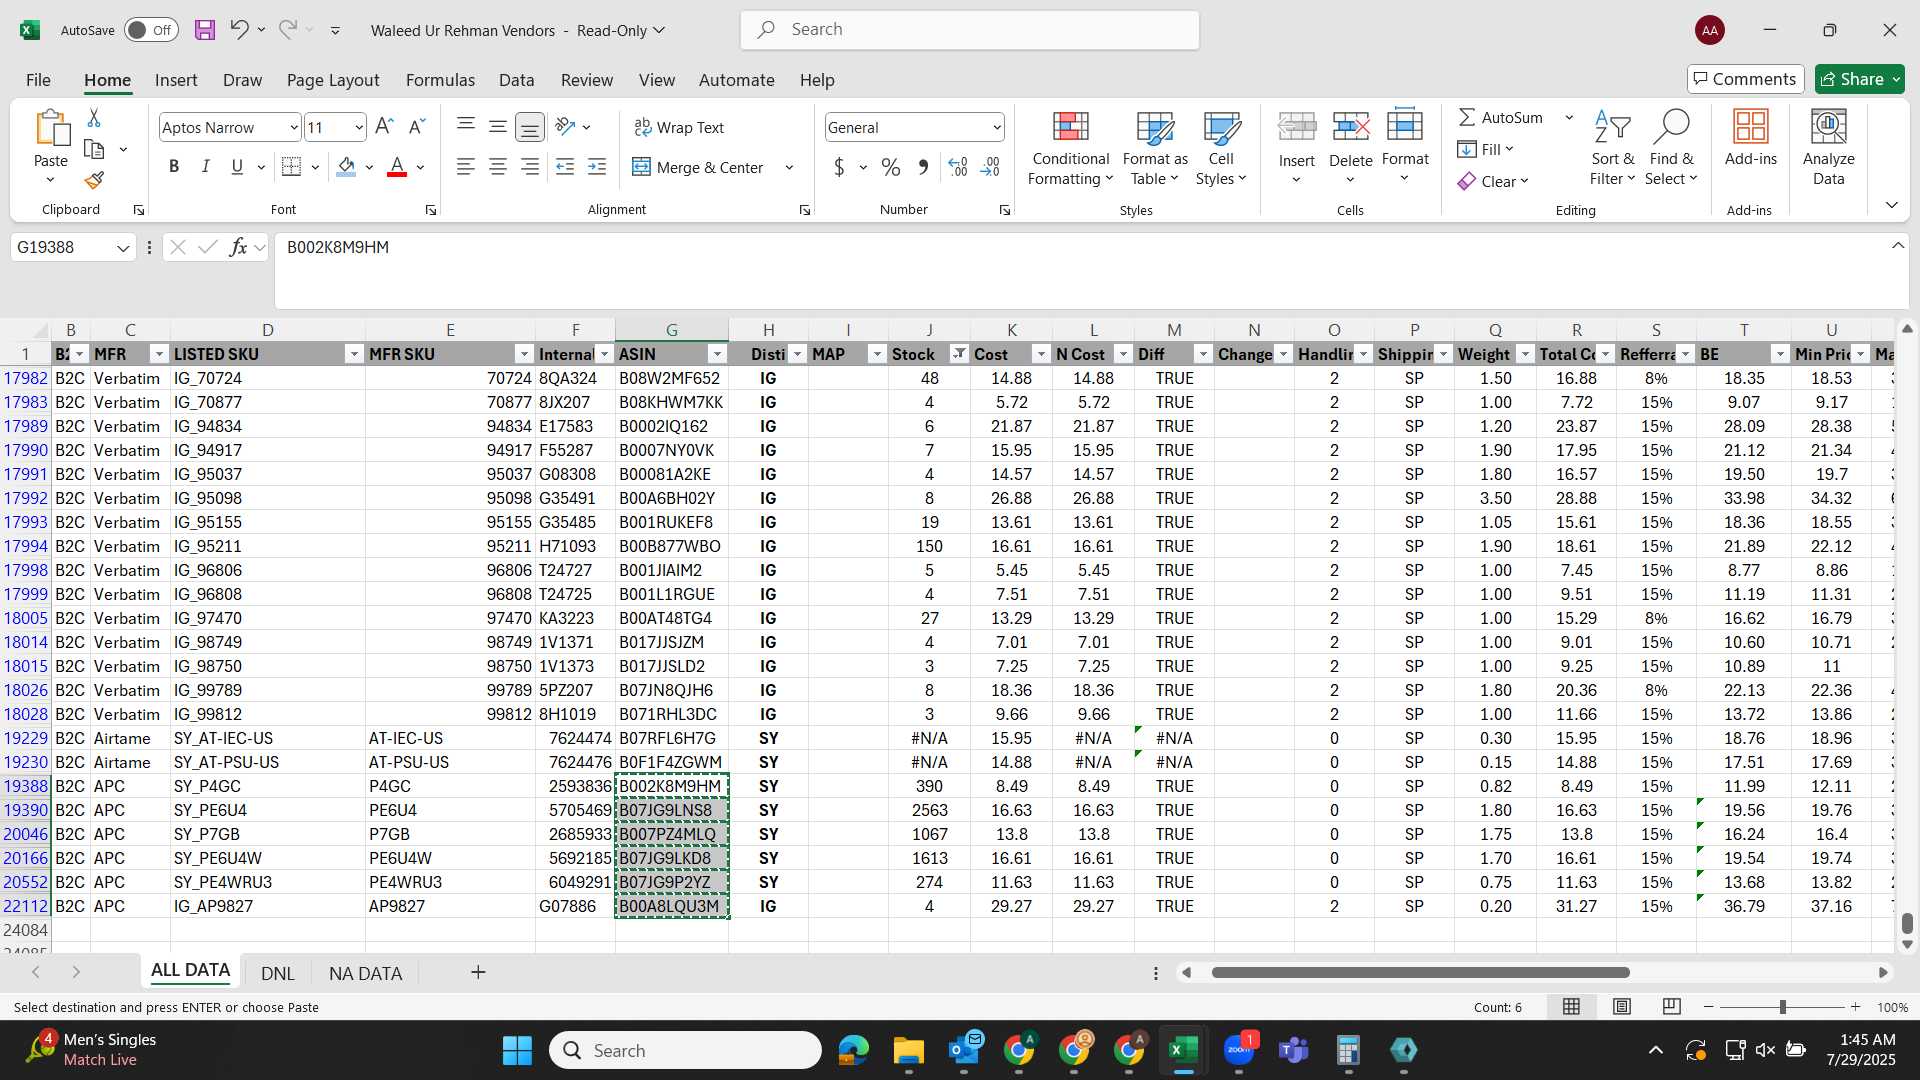The height and width of the screenshot is (1080, 1920).
Task: Add a new sheet with plus button
Action: tap(478, 972)
